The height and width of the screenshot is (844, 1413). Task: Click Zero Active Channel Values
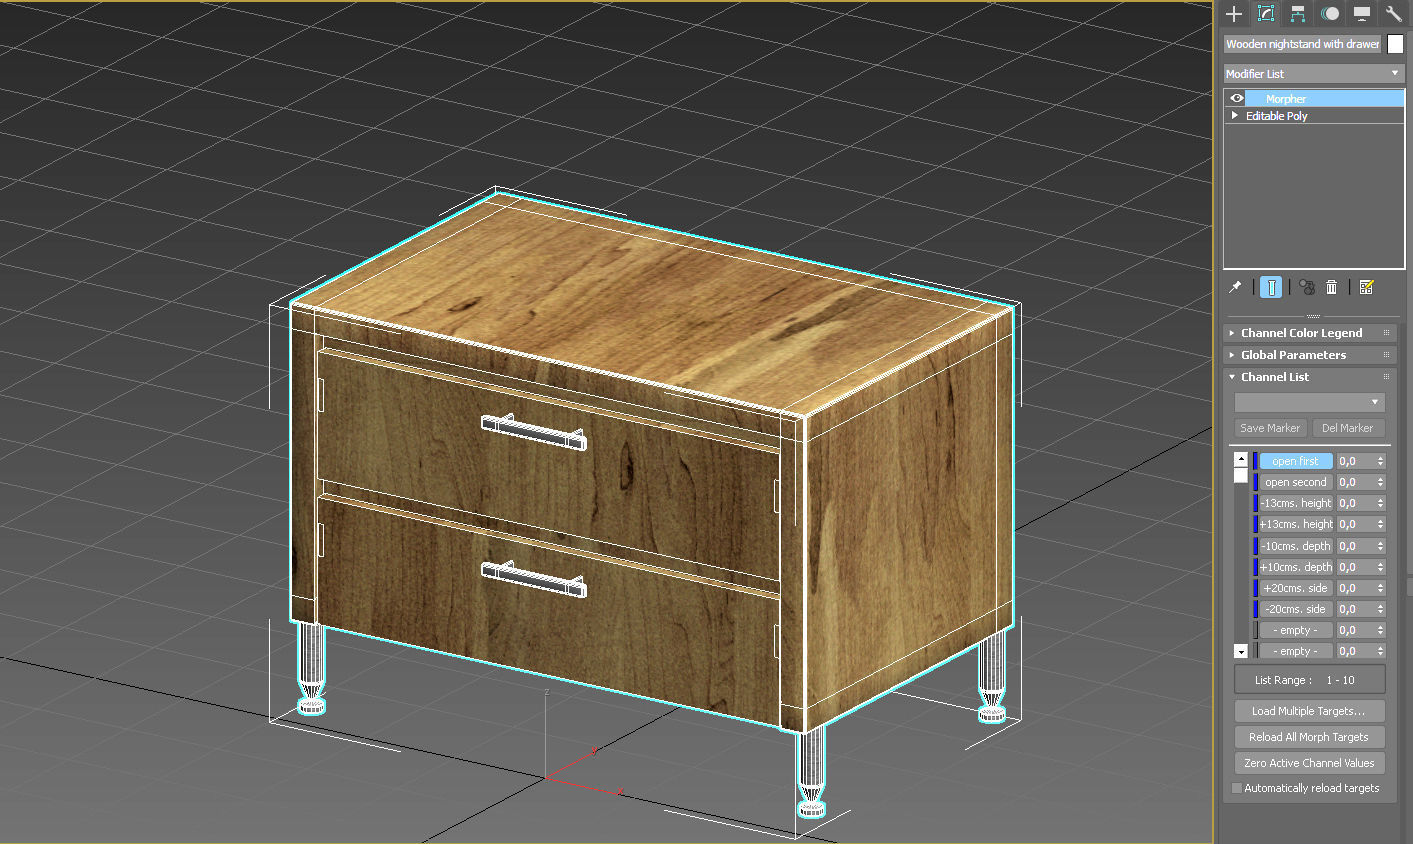point(1309,763)
